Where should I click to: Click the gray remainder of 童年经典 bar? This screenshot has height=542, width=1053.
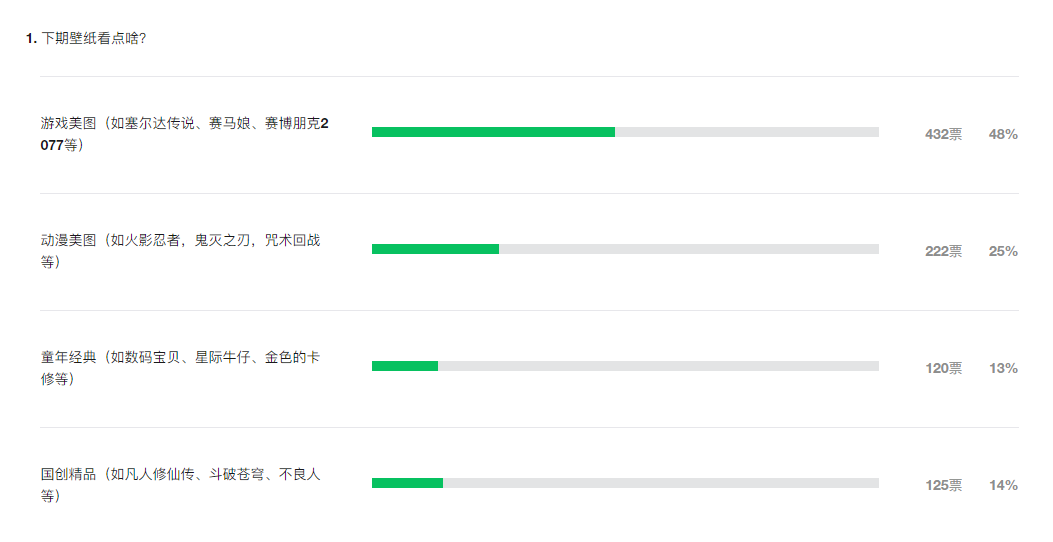pos(658,366)
